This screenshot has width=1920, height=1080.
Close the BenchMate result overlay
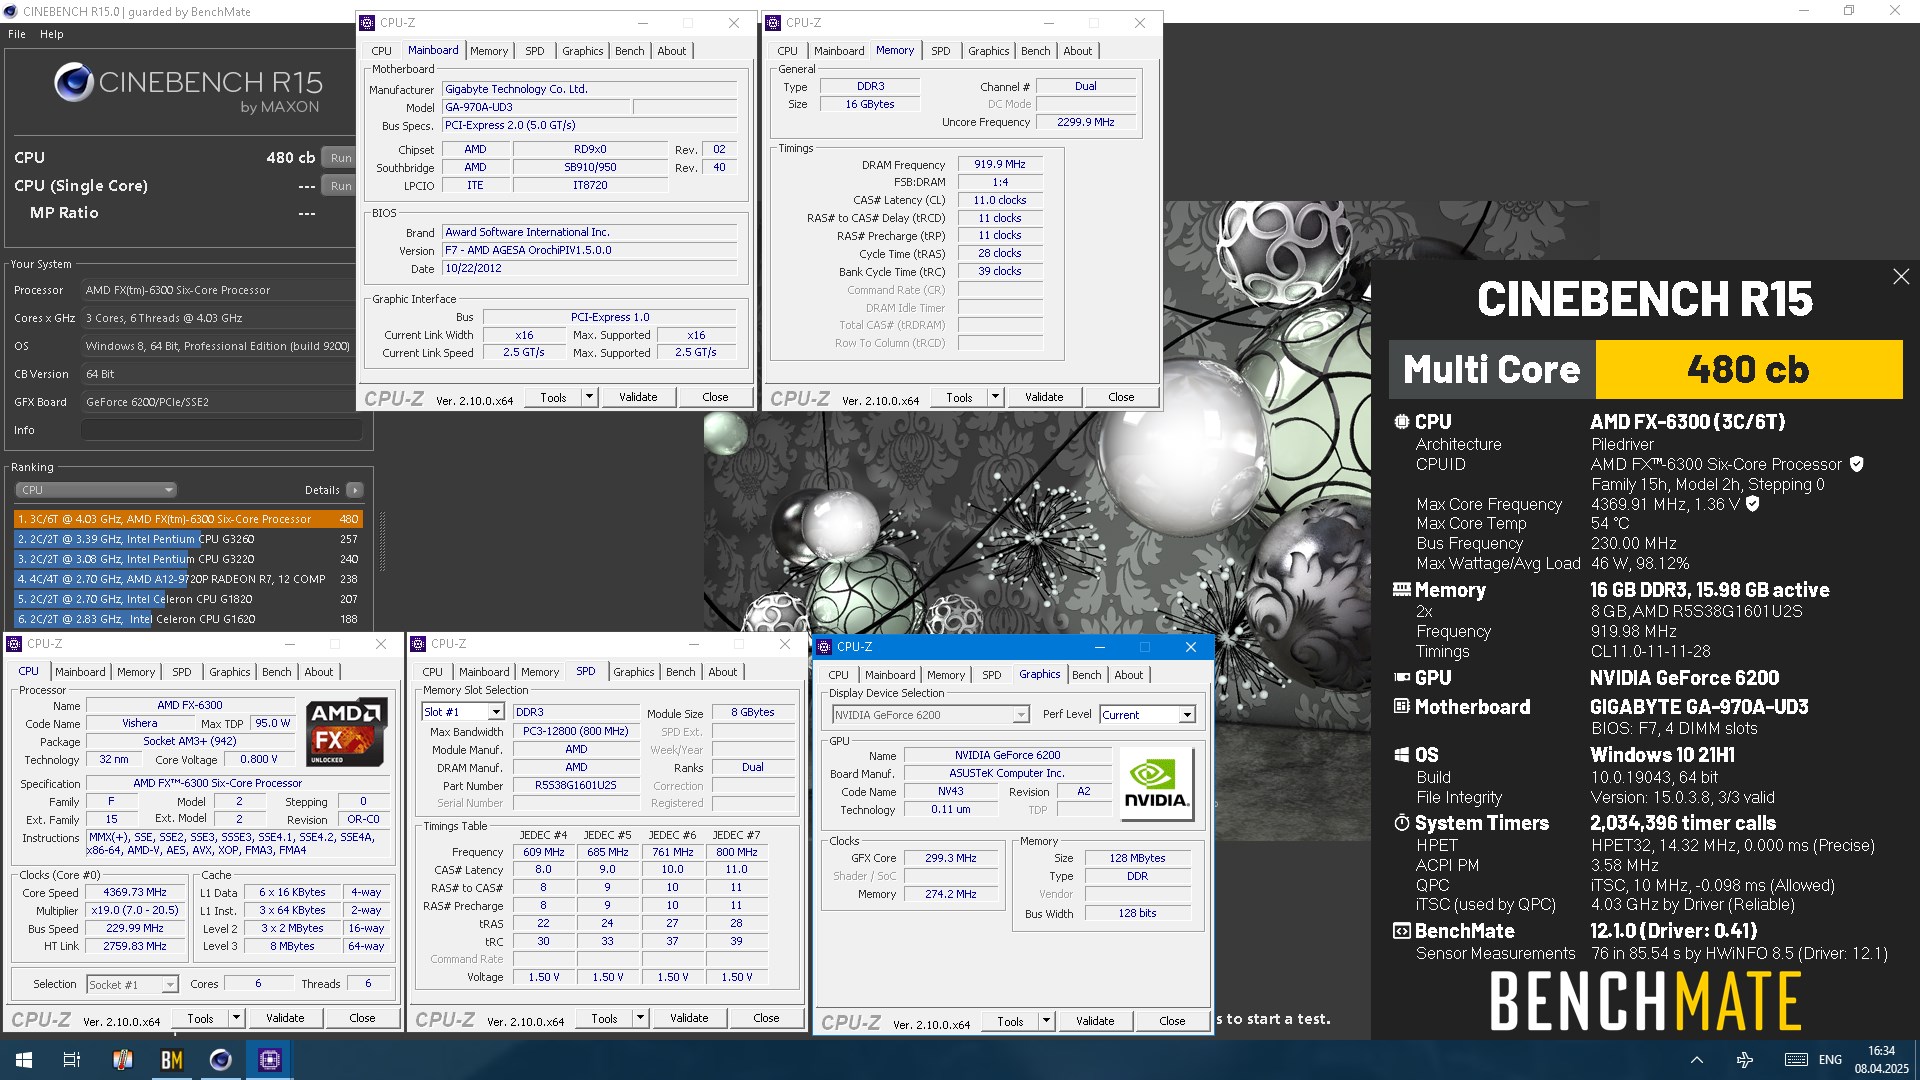pyautogui.click(x=1901, y=277)
